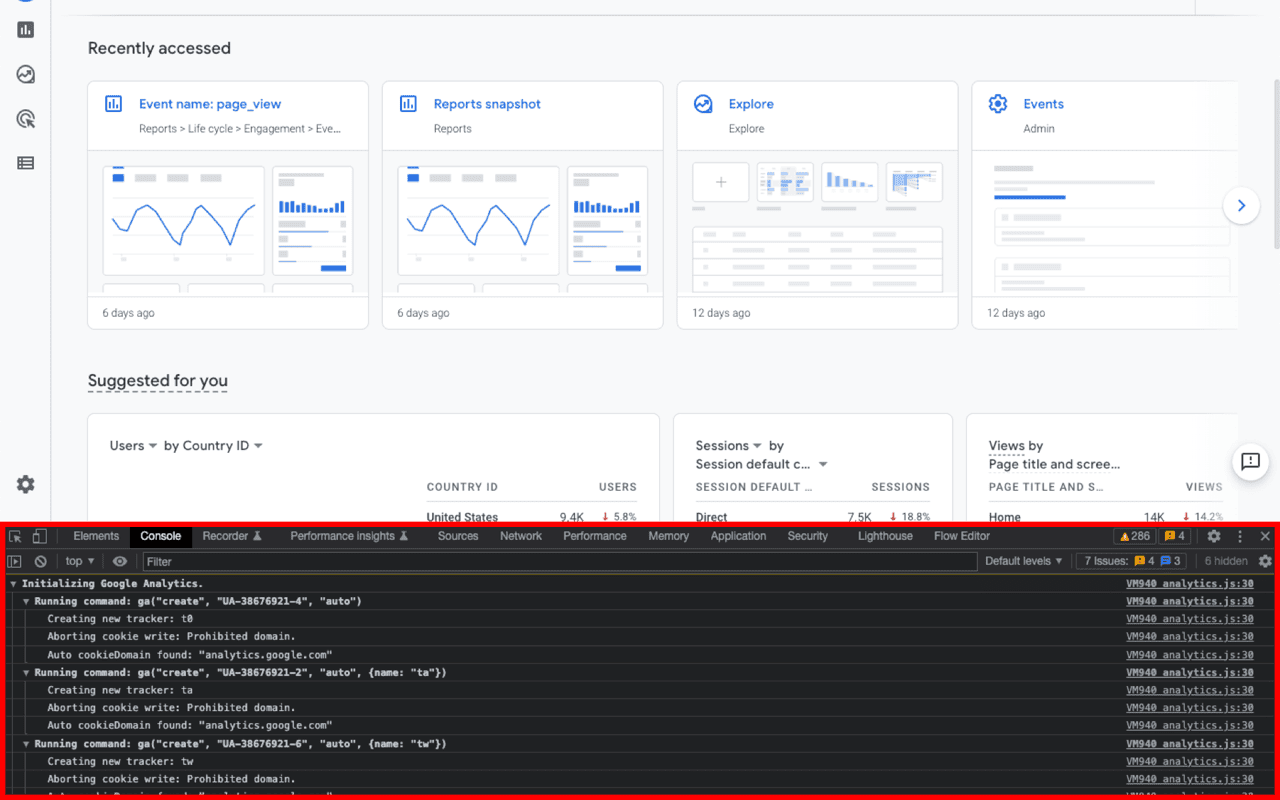Create a live expression with the eye icon
1280x800 pixels.
(119, 561)
